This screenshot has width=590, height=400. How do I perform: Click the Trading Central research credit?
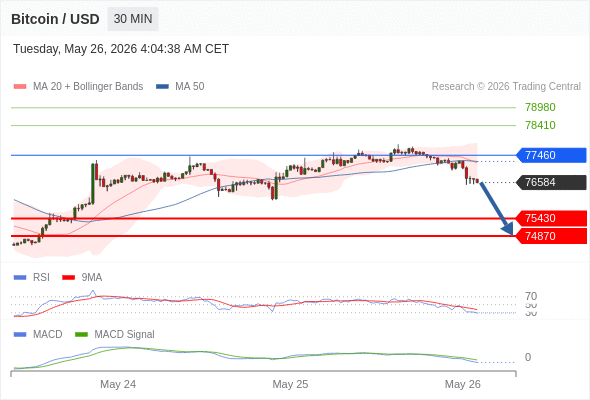[x=506, y=87]
